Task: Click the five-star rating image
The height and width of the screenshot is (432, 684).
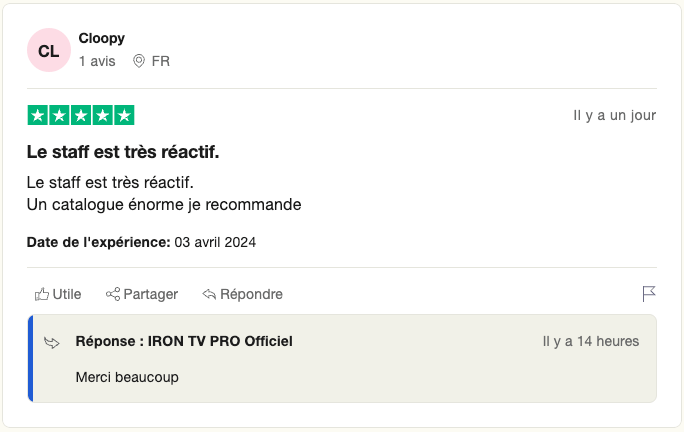Action: [81, 115]
